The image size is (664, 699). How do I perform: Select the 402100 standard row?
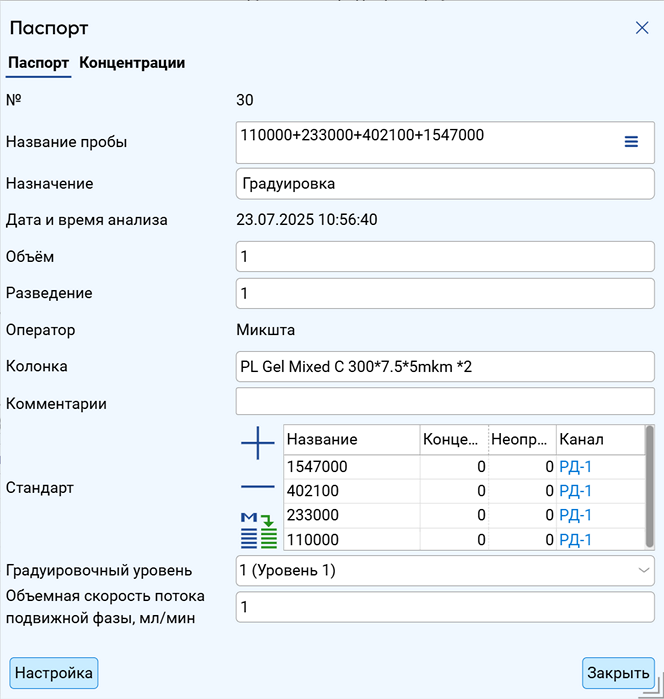click(x=464, y=491)
